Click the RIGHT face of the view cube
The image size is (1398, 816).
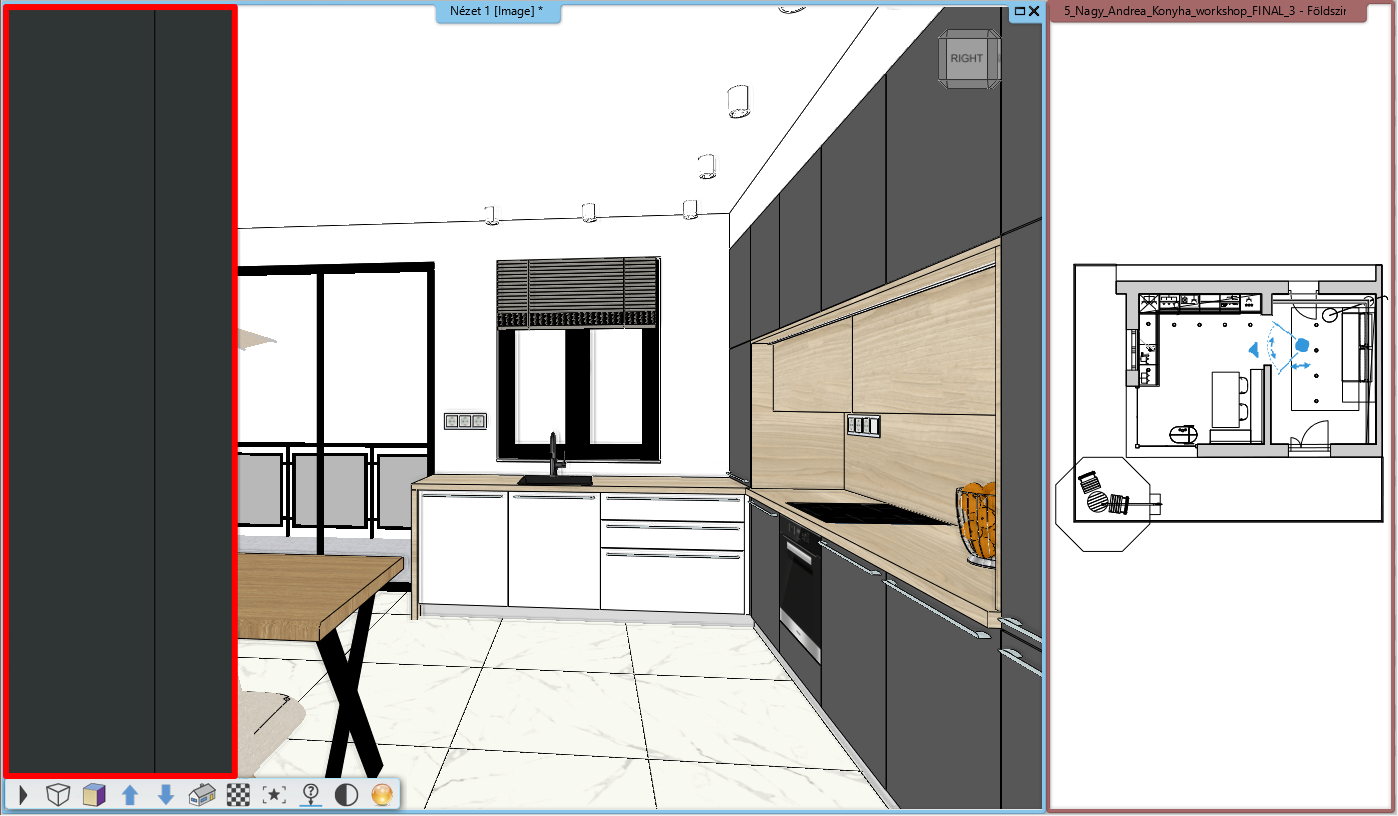[966, 58]
